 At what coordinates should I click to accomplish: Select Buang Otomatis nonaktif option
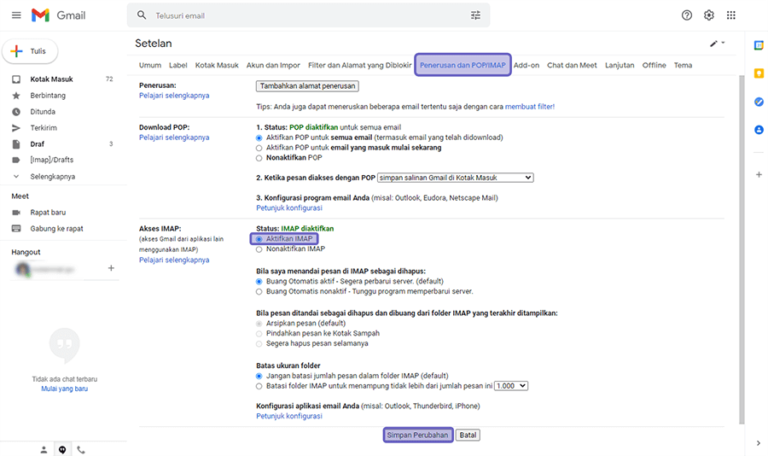tap(259, 292)
